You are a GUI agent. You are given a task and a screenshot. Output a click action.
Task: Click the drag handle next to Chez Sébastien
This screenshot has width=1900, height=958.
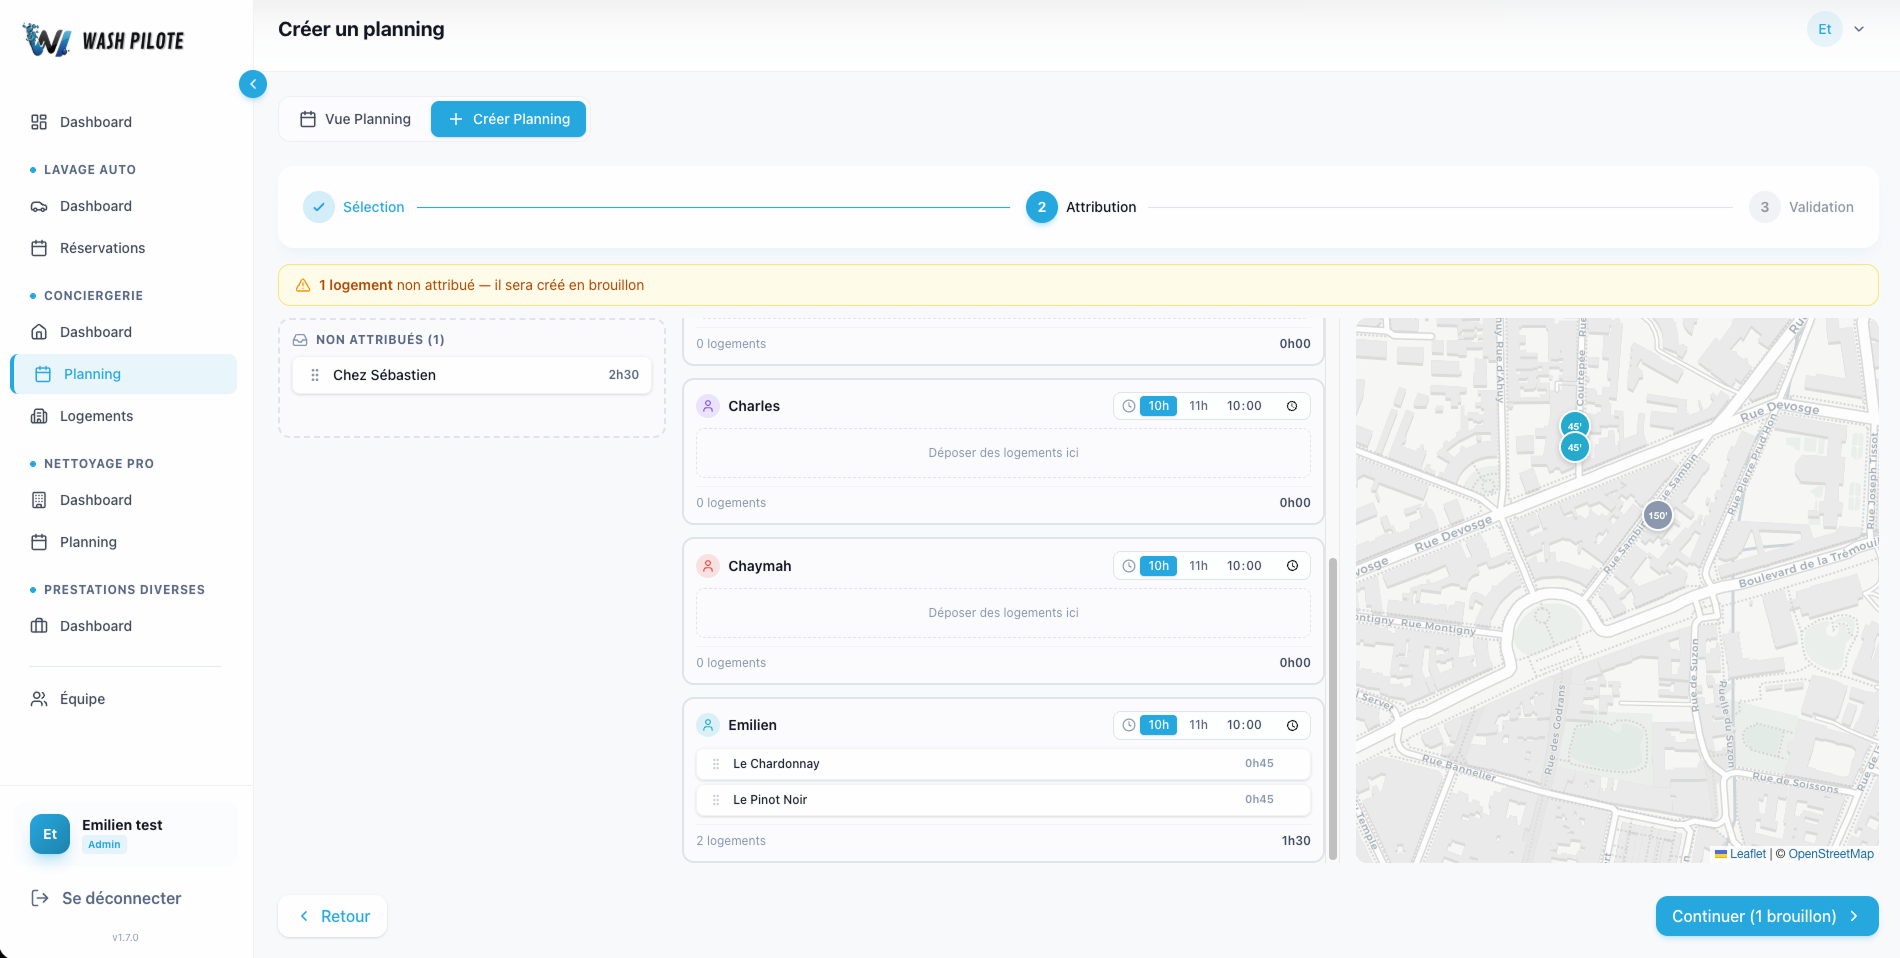point(315,375)
